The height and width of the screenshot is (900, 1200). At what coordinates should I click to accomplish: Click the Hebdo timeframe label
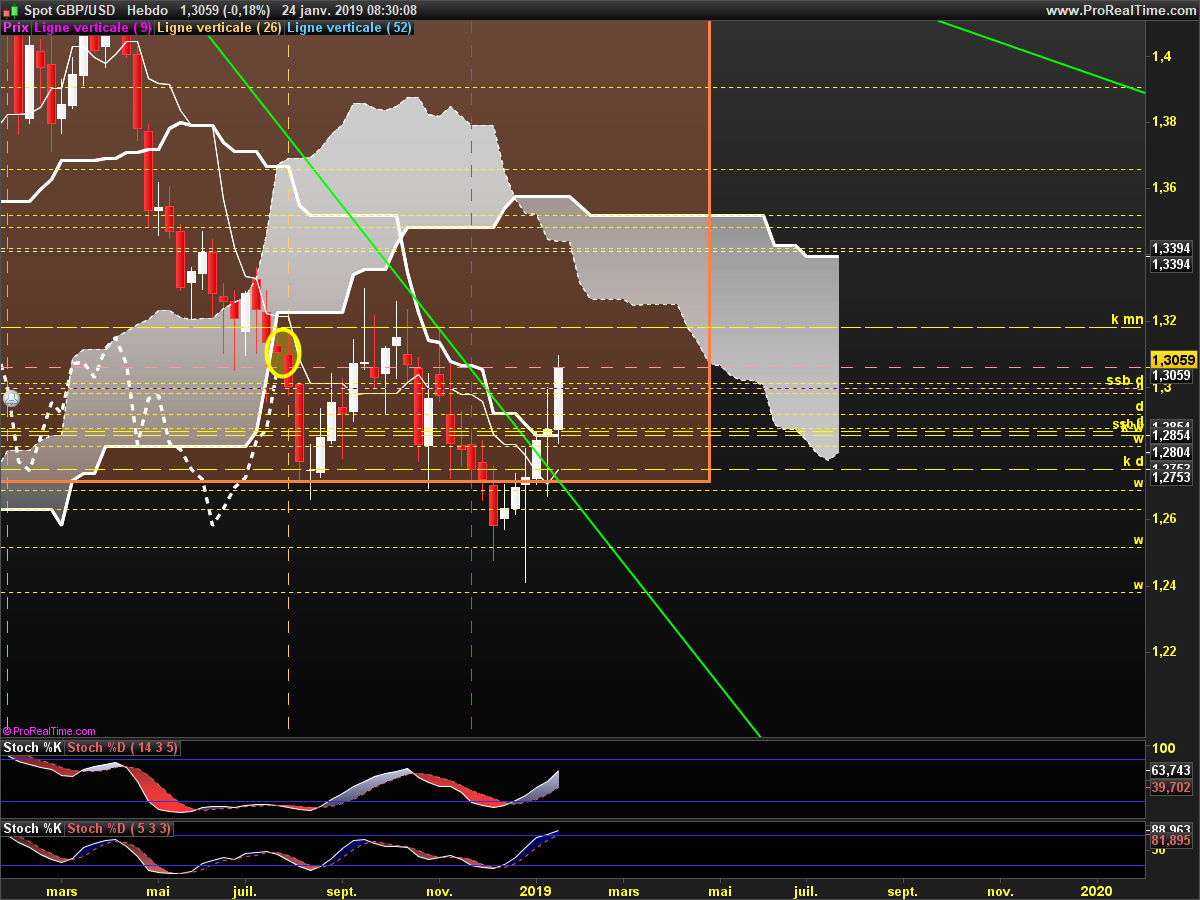[148, 10]
